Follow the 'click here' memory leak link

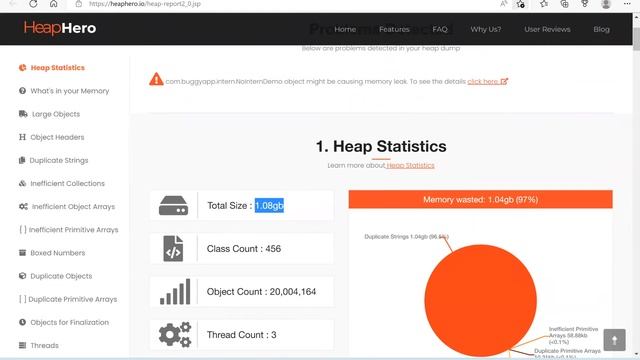click(483, 81)
